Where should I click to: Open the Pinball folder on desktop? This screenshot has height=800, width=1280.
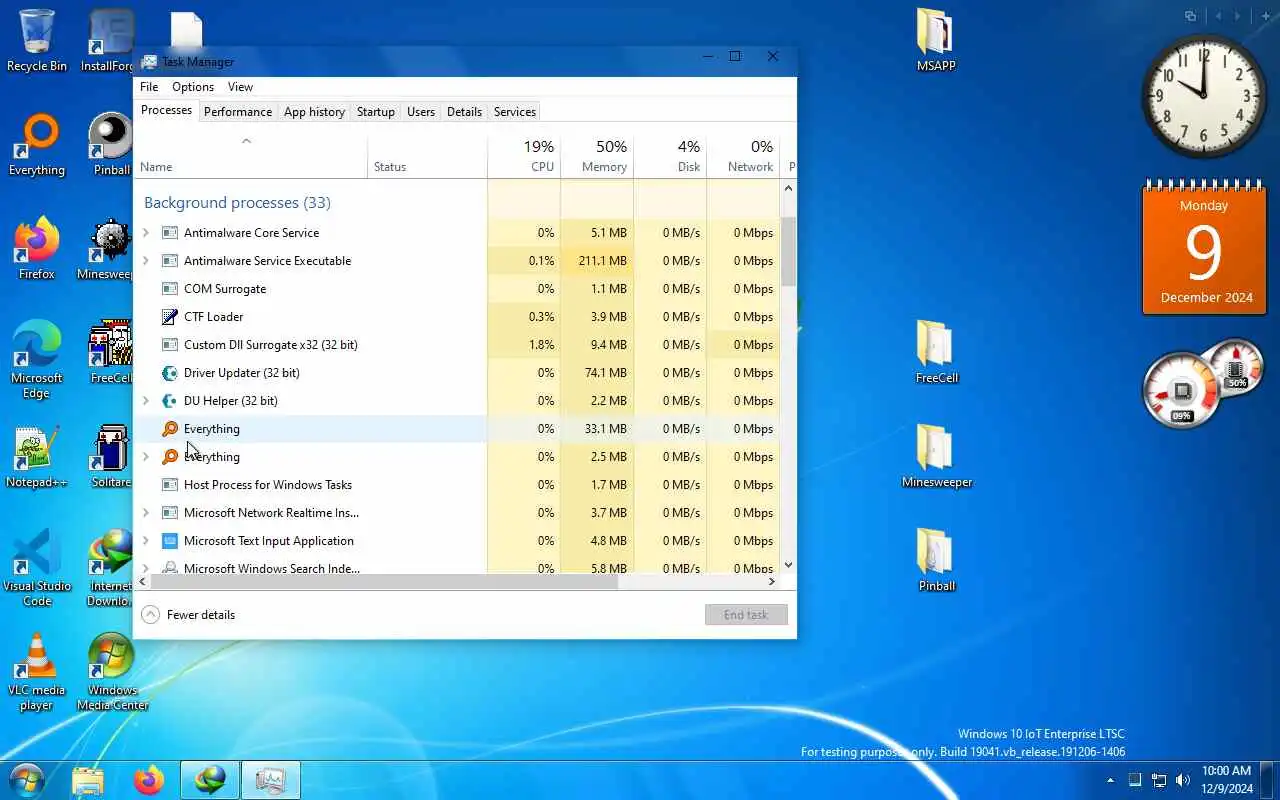pyautogui.click(x=936, y=560)
